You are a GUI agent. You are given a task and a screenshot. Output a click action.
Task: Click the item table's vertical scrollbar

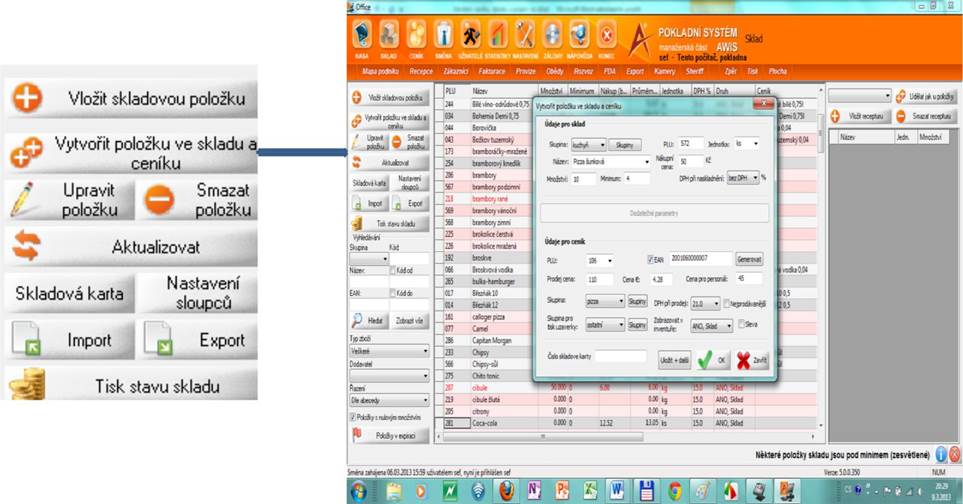click(821, 132)
